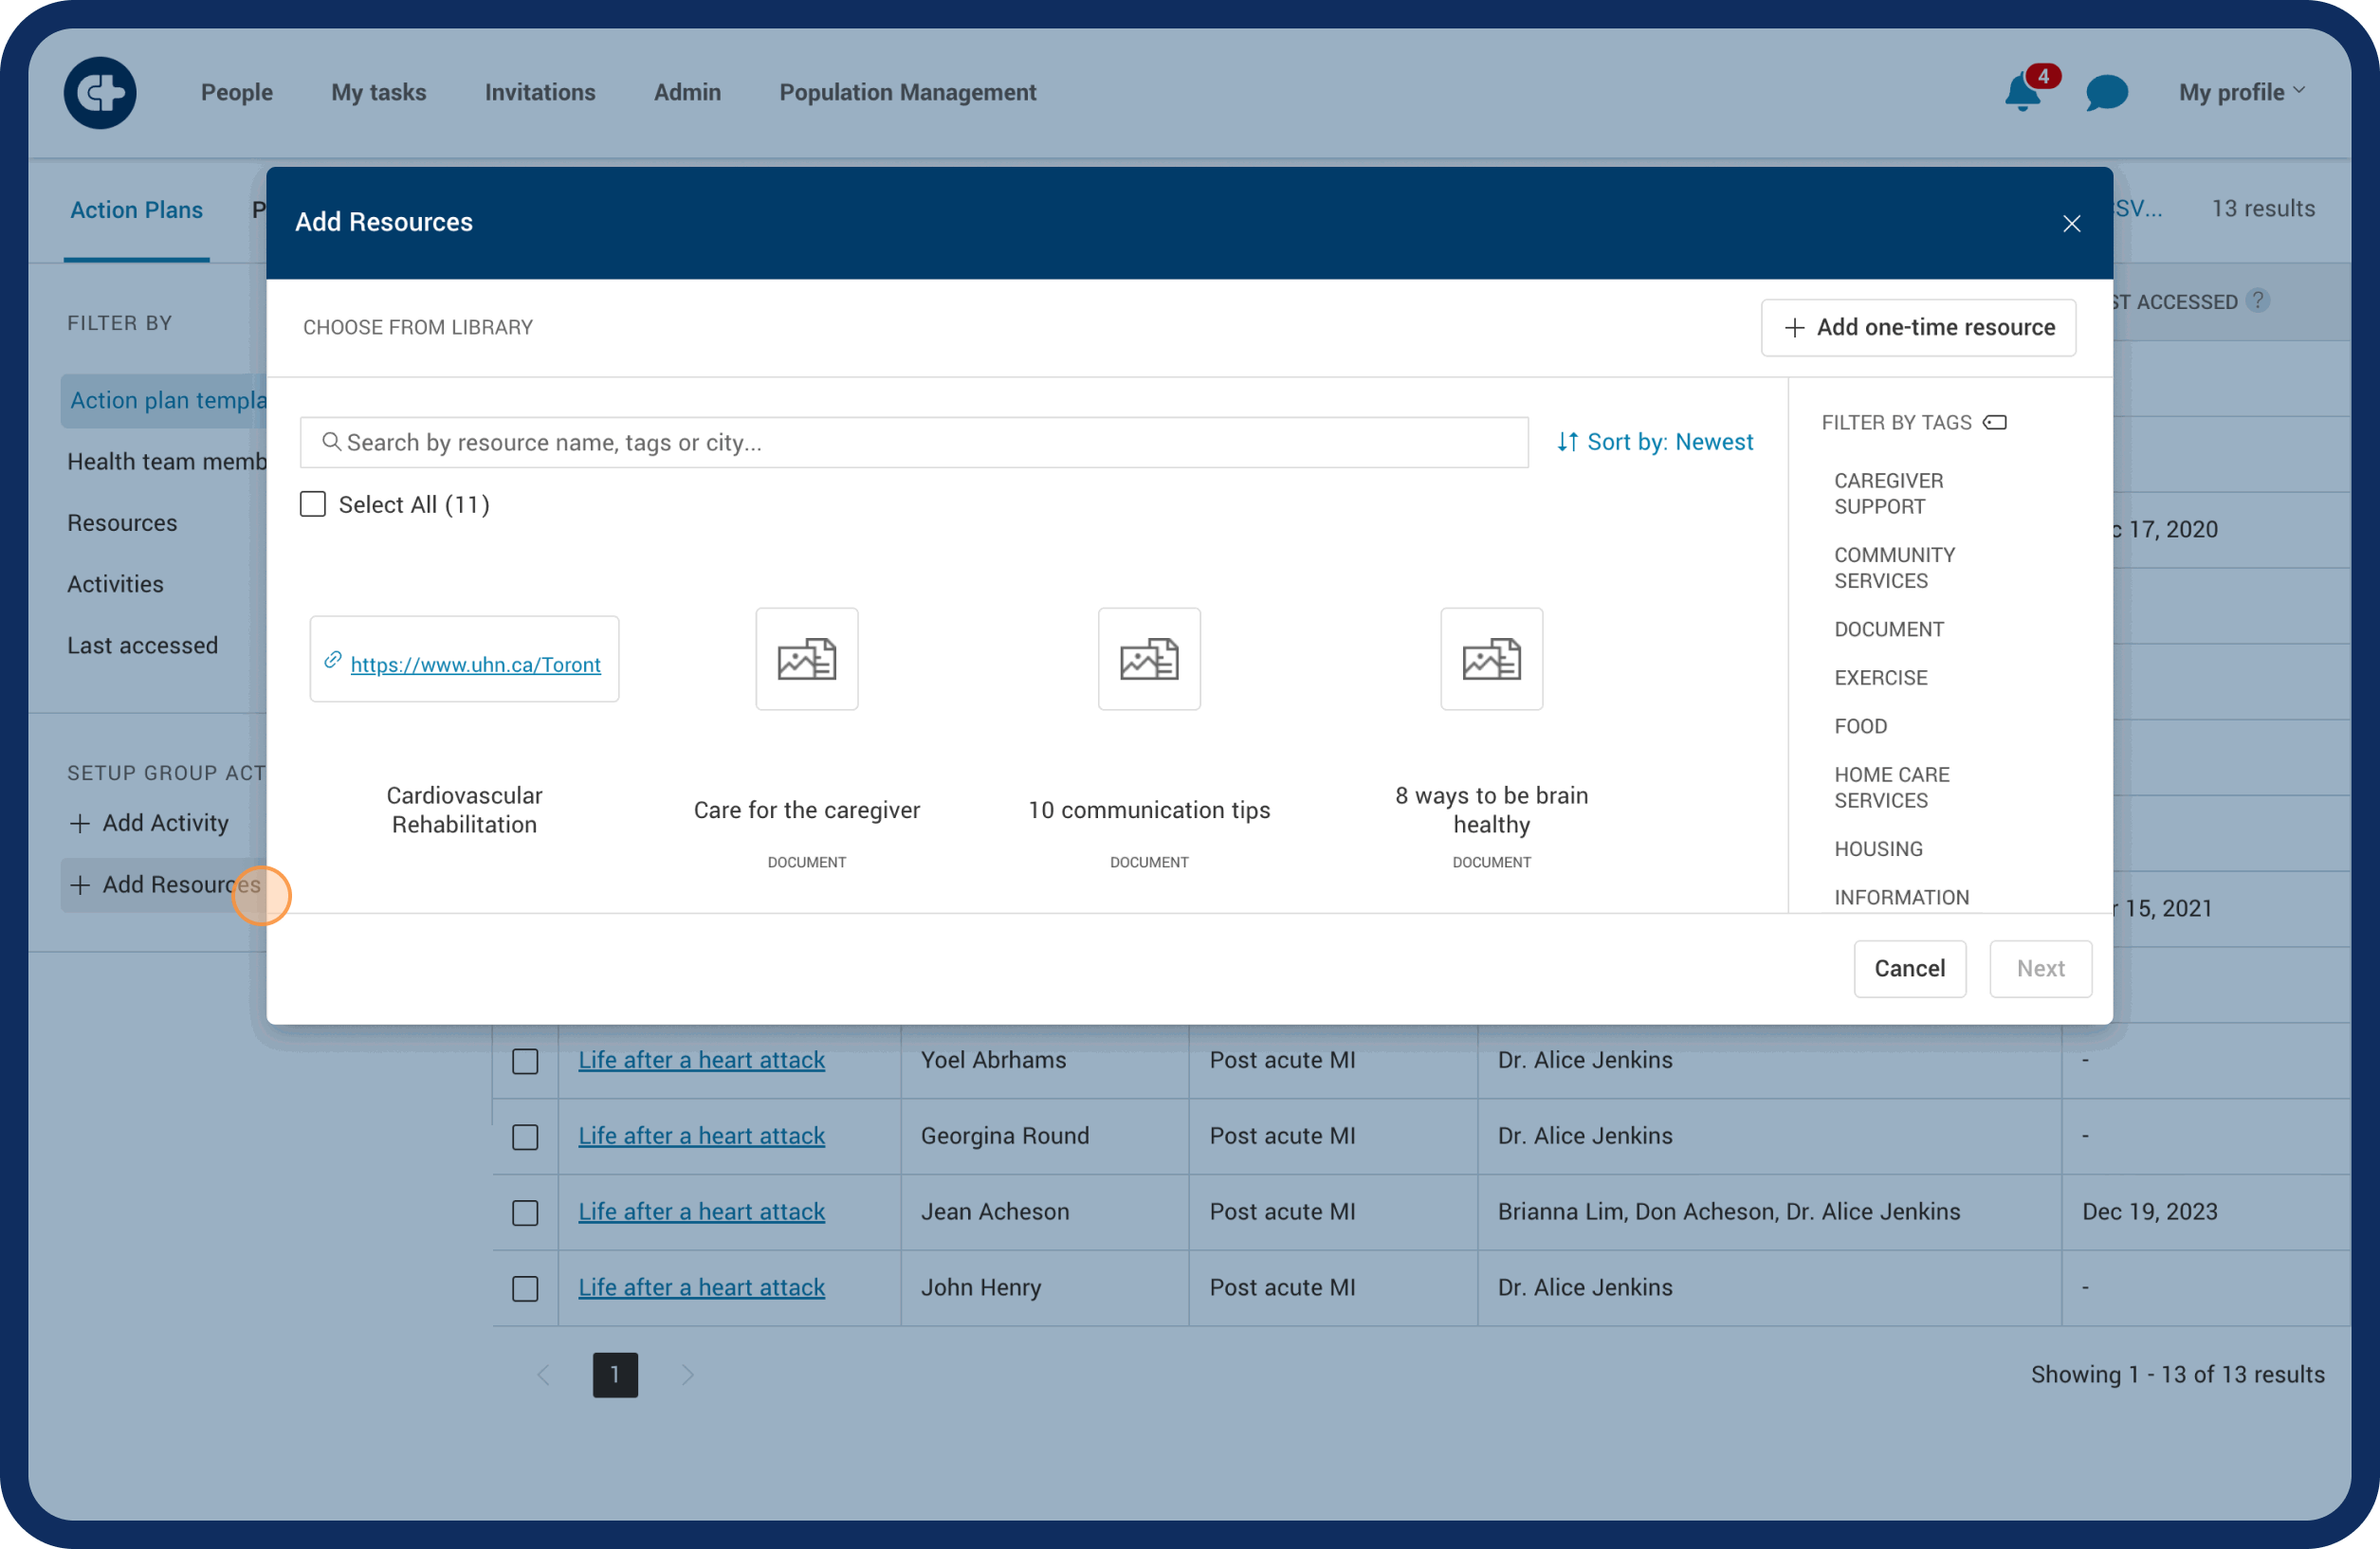2380x1549 pixels.
Task: Expand the My profile menu
Action: coord(2241,92)
